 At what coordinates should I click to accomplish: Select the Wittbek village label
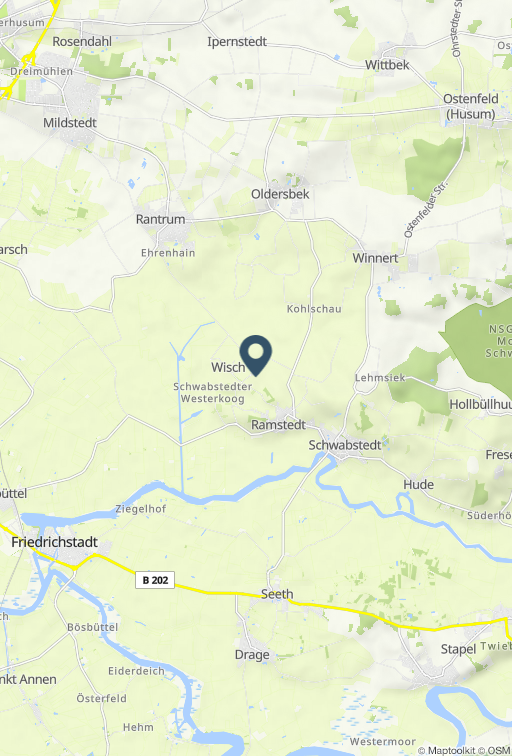(x=387, y=65)
